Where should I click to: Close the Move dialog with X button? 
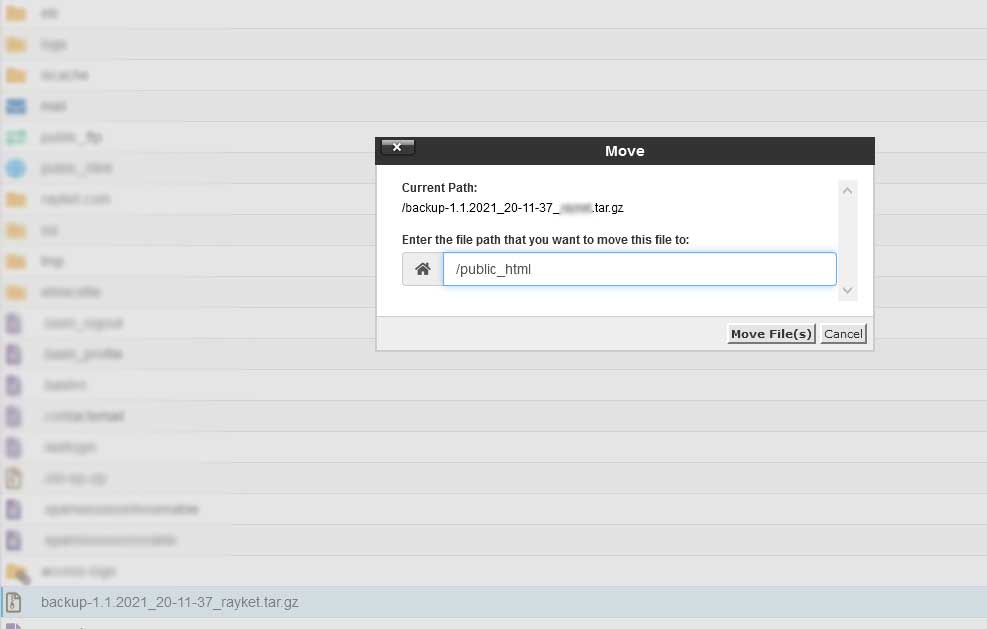(397, 148)
